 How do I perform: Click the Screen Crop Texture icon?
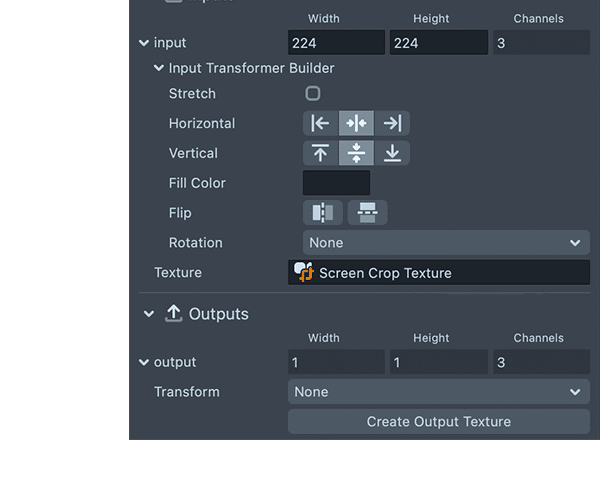point(304,272)
